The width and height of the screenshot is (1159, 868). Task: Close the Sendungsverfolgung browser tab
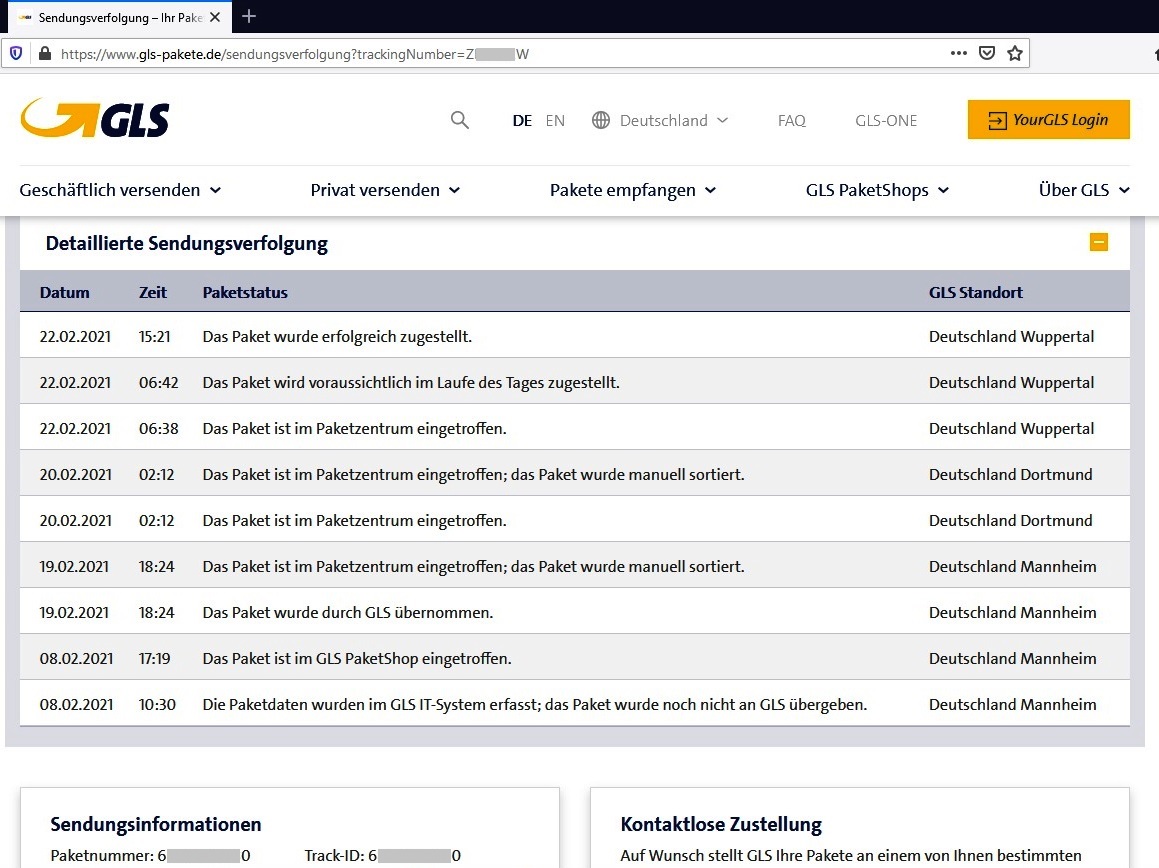[x=215, y=17]
